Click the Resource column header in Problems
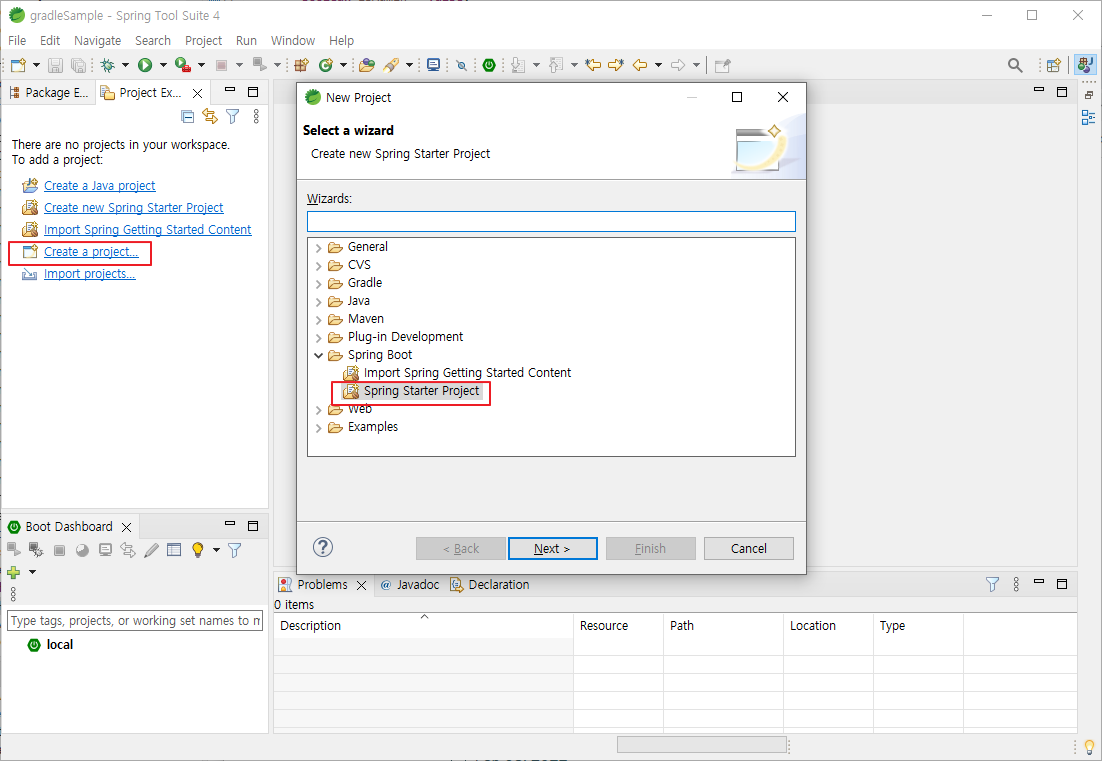The image size is (1102, 761). click(618, 625)
